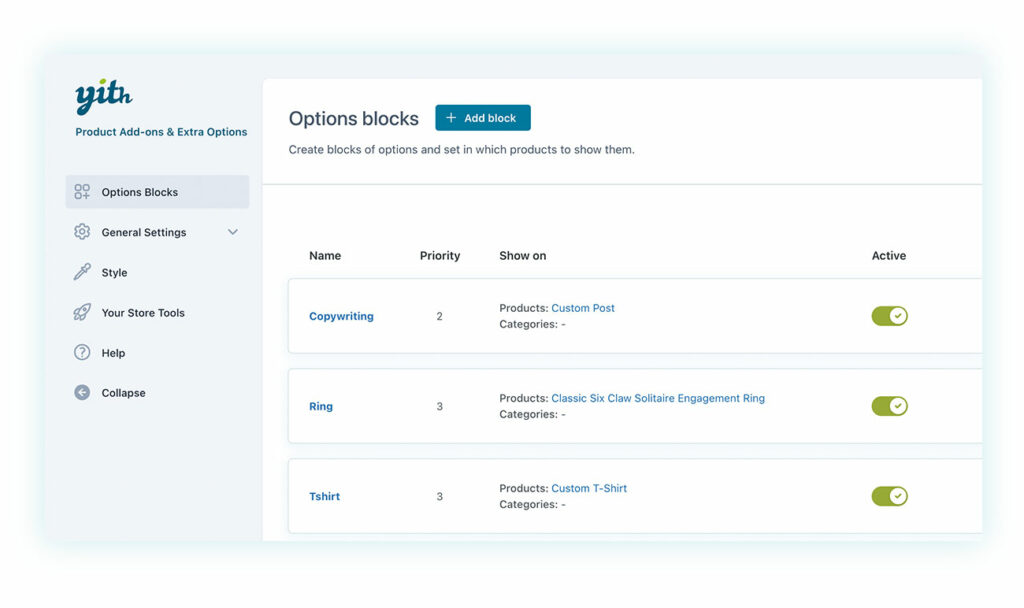The height and width of the screenshot is (608, 1024).
Task: Click the Options Blocks grid icon
Action: click(x=82, y=192)
